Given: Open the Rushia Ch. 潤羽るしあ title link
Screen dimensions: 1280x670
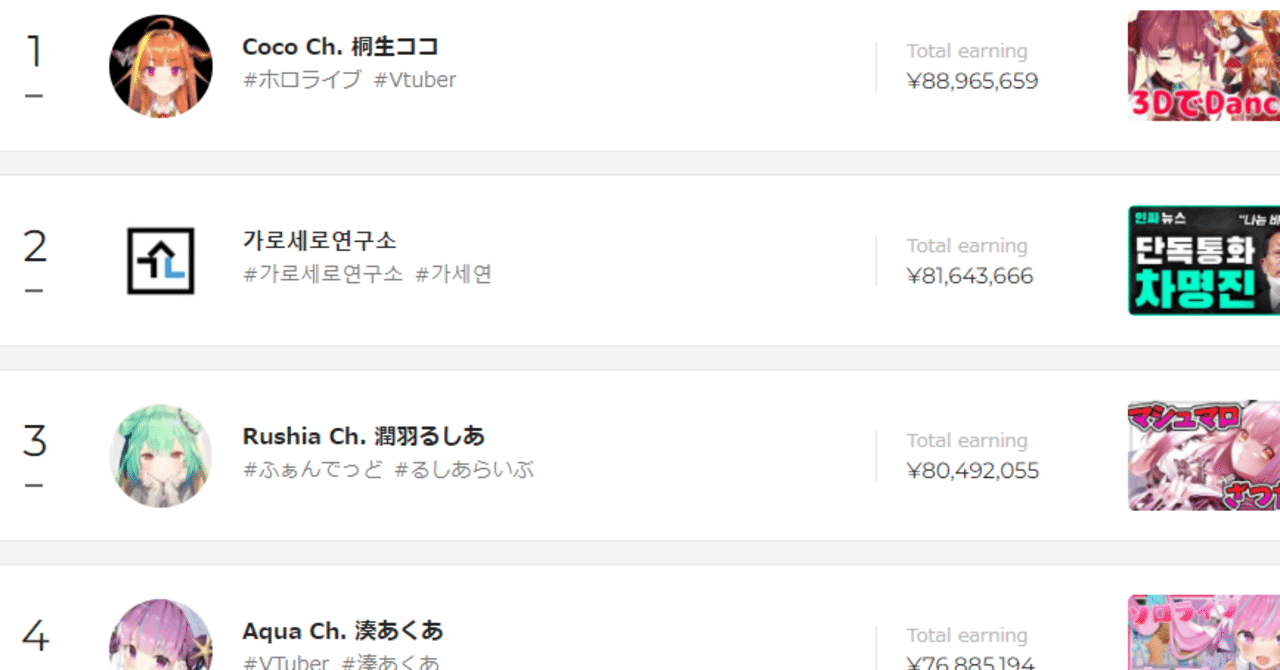Looking at the screenshot, I should pos(363,436).
